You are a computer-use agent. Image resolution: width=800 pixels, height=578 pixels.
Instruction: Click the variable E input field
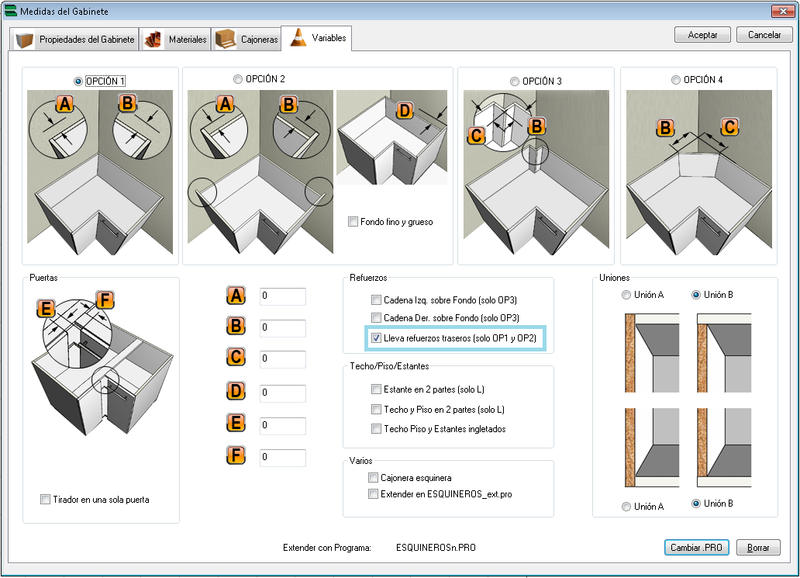[283, 425]
